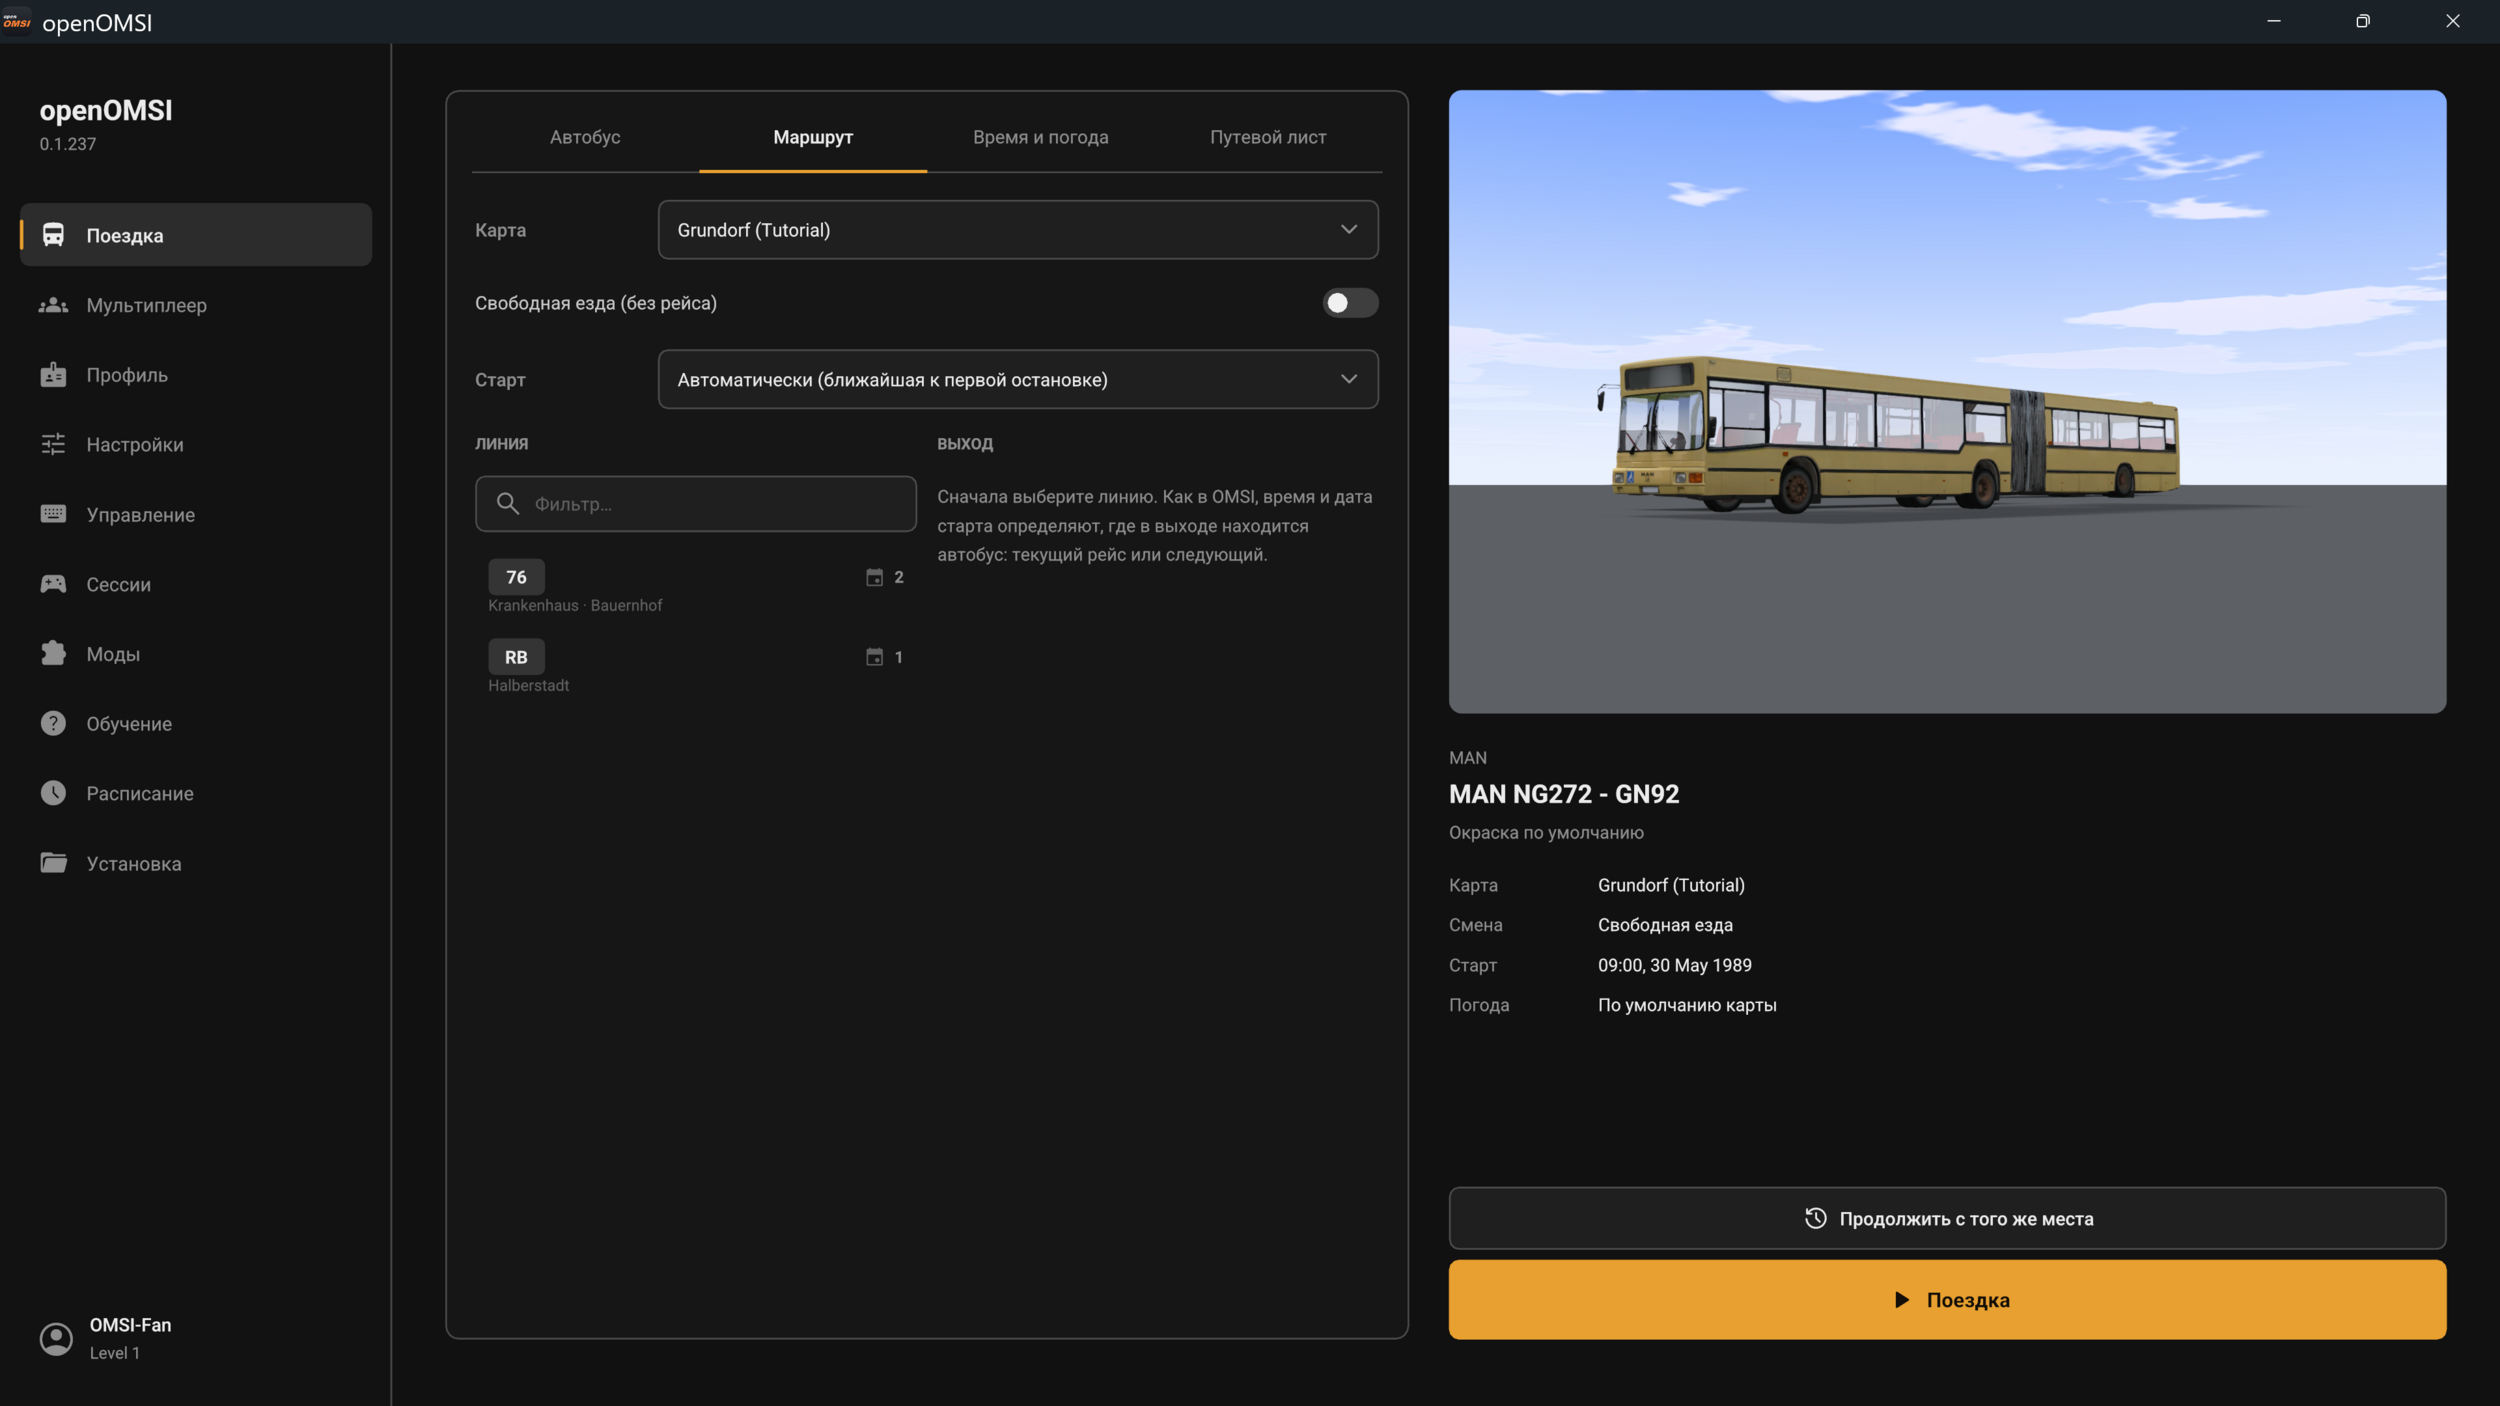Start the trip with the orange Поездка button
The width and height of the screenshot is (2500, 1406).
tap(1947, 1300)
